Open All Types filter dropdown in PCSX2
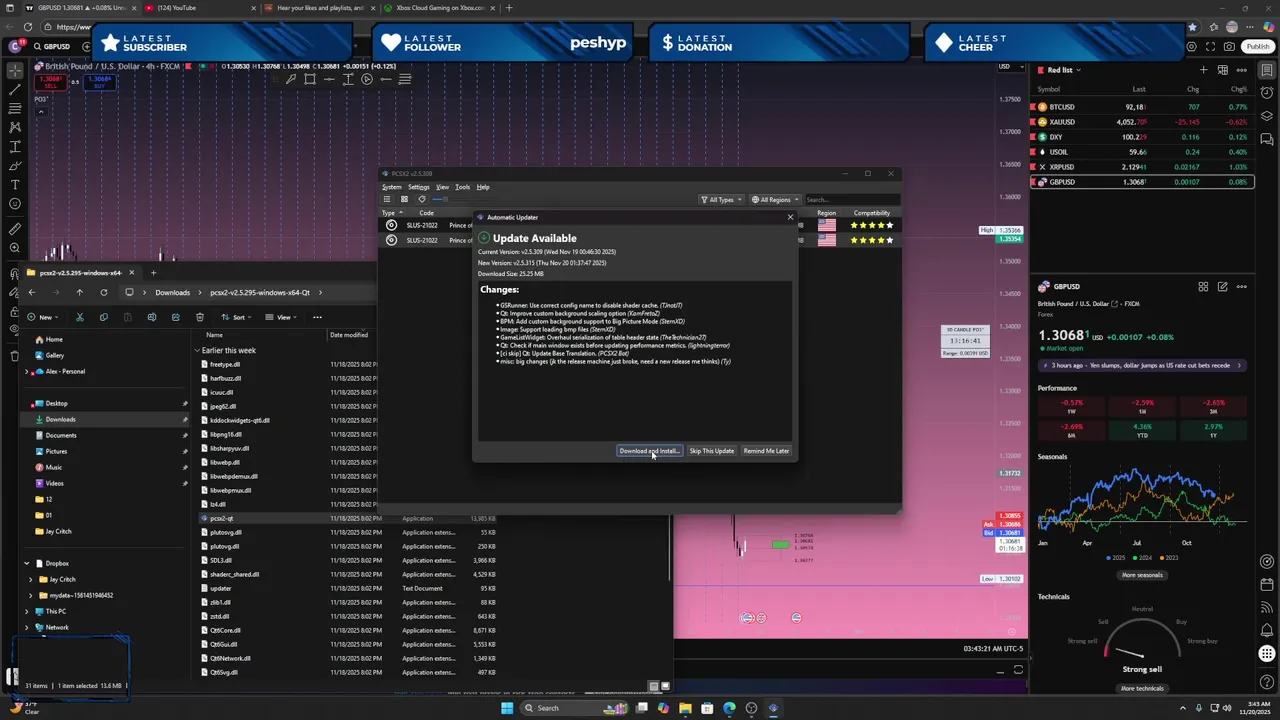The height and width of the screenshot is (720, 1280). coord(721,200)
